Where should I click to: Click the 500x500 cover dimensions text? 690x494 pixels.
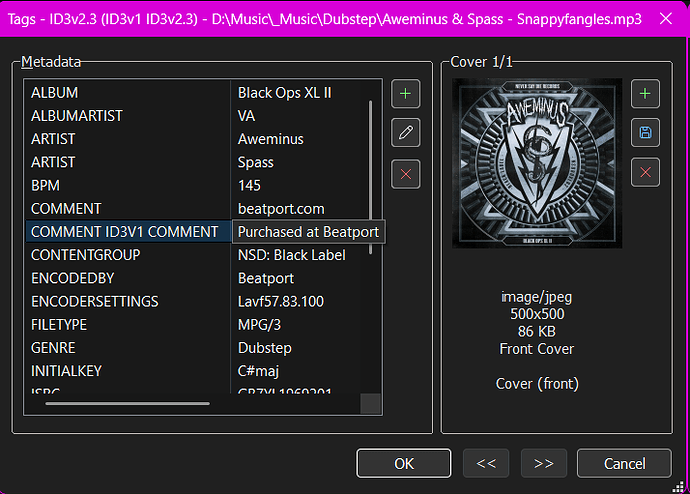click(x=537, y=314)
